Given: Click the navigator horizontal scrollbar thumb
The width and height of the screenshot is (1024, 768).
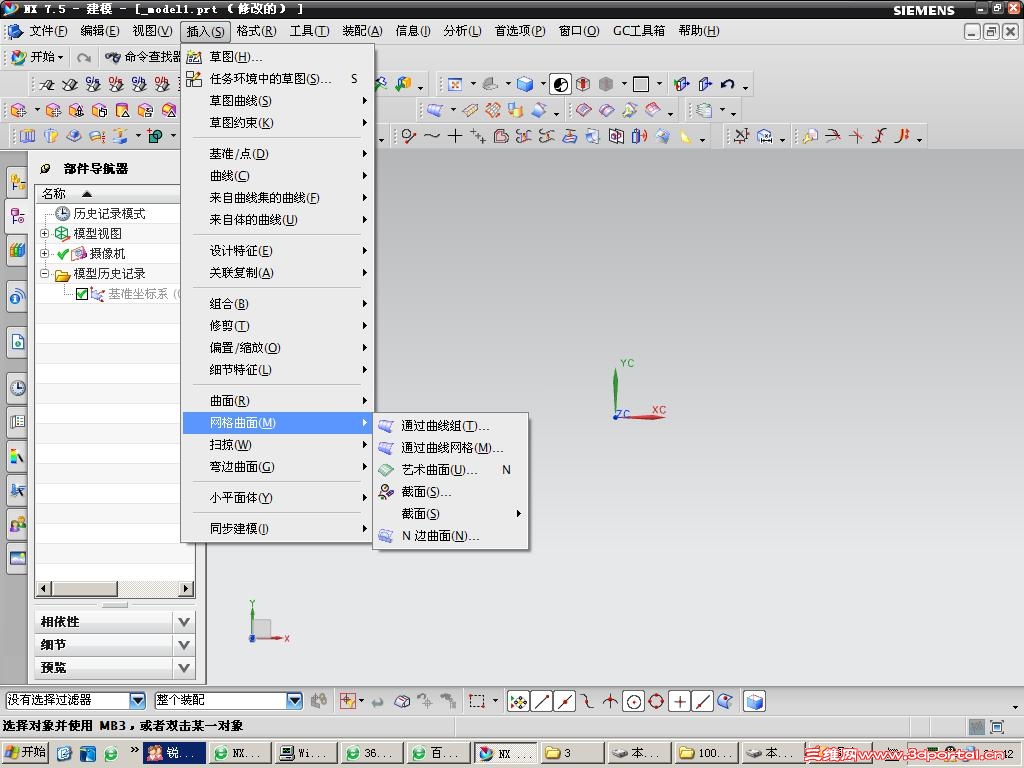Looking at the screenshot, I should pyautogui.click(x=84, y=588).
